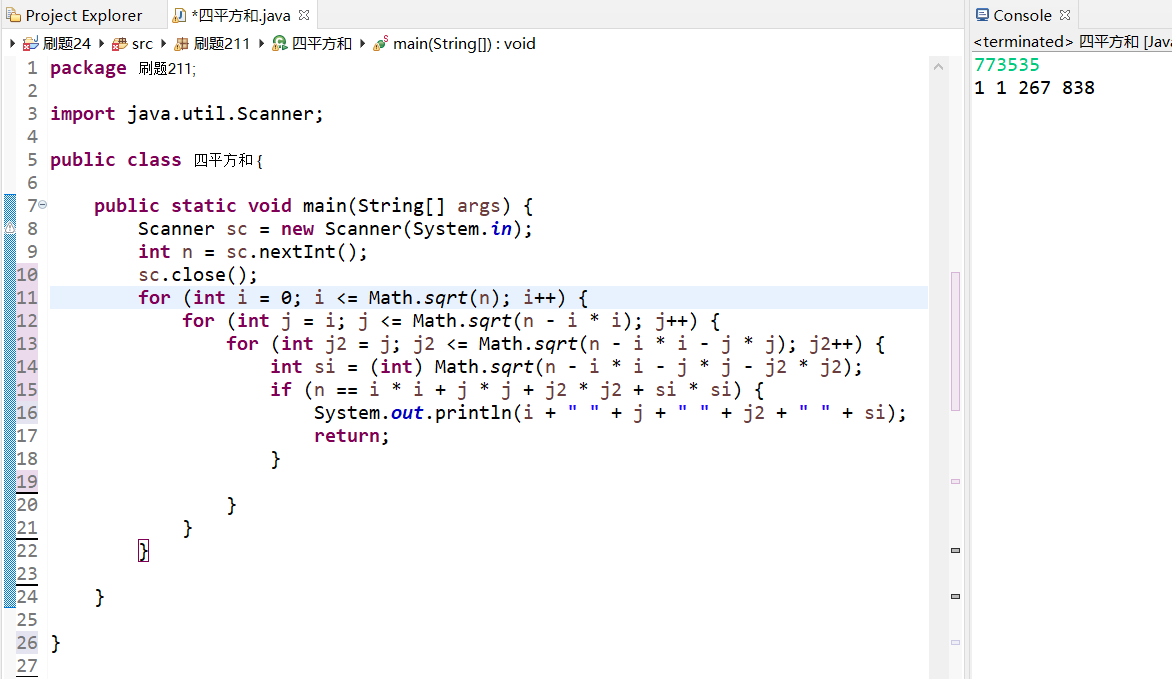Viewport: 1172px width, 679px height.
Task: Click the Project Explorer folder icon
Action: point(13,15)
